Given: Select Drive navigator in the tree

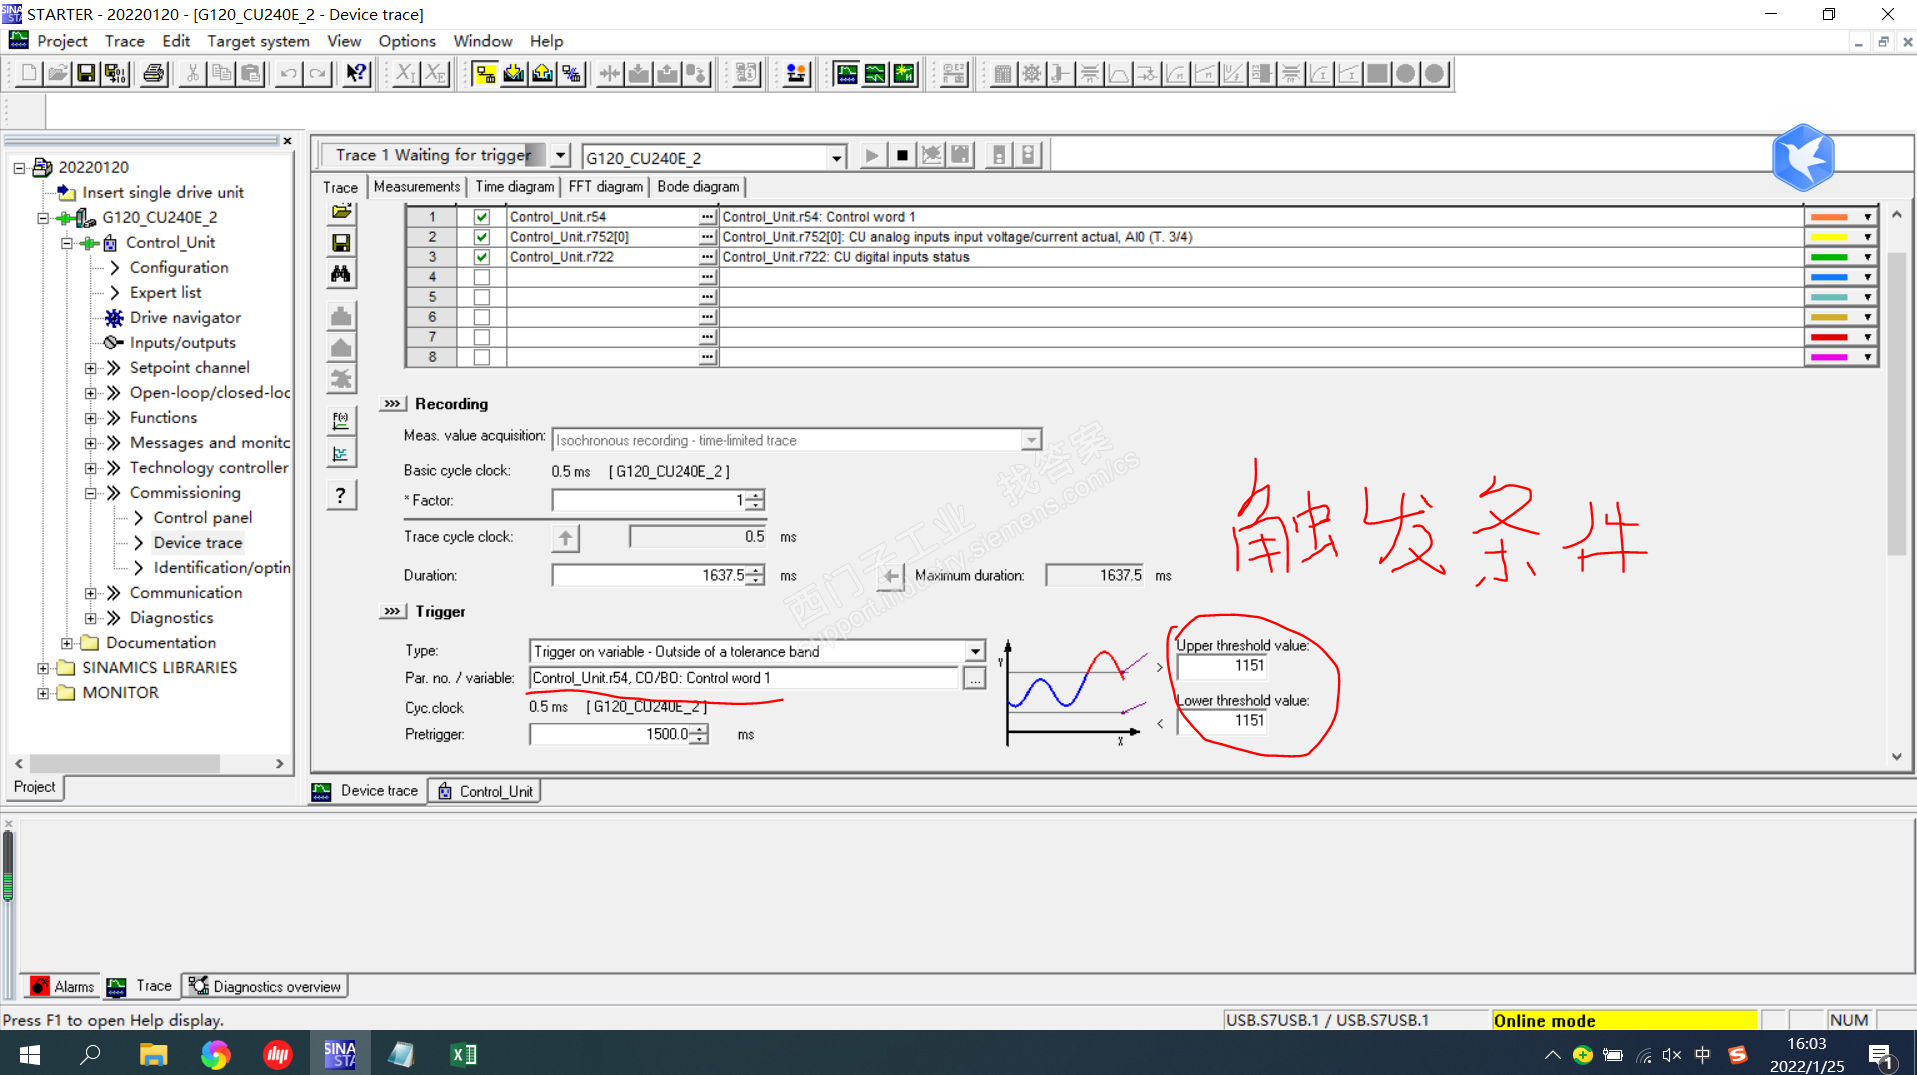Looking at the screenshot, I should pos(185,318).
